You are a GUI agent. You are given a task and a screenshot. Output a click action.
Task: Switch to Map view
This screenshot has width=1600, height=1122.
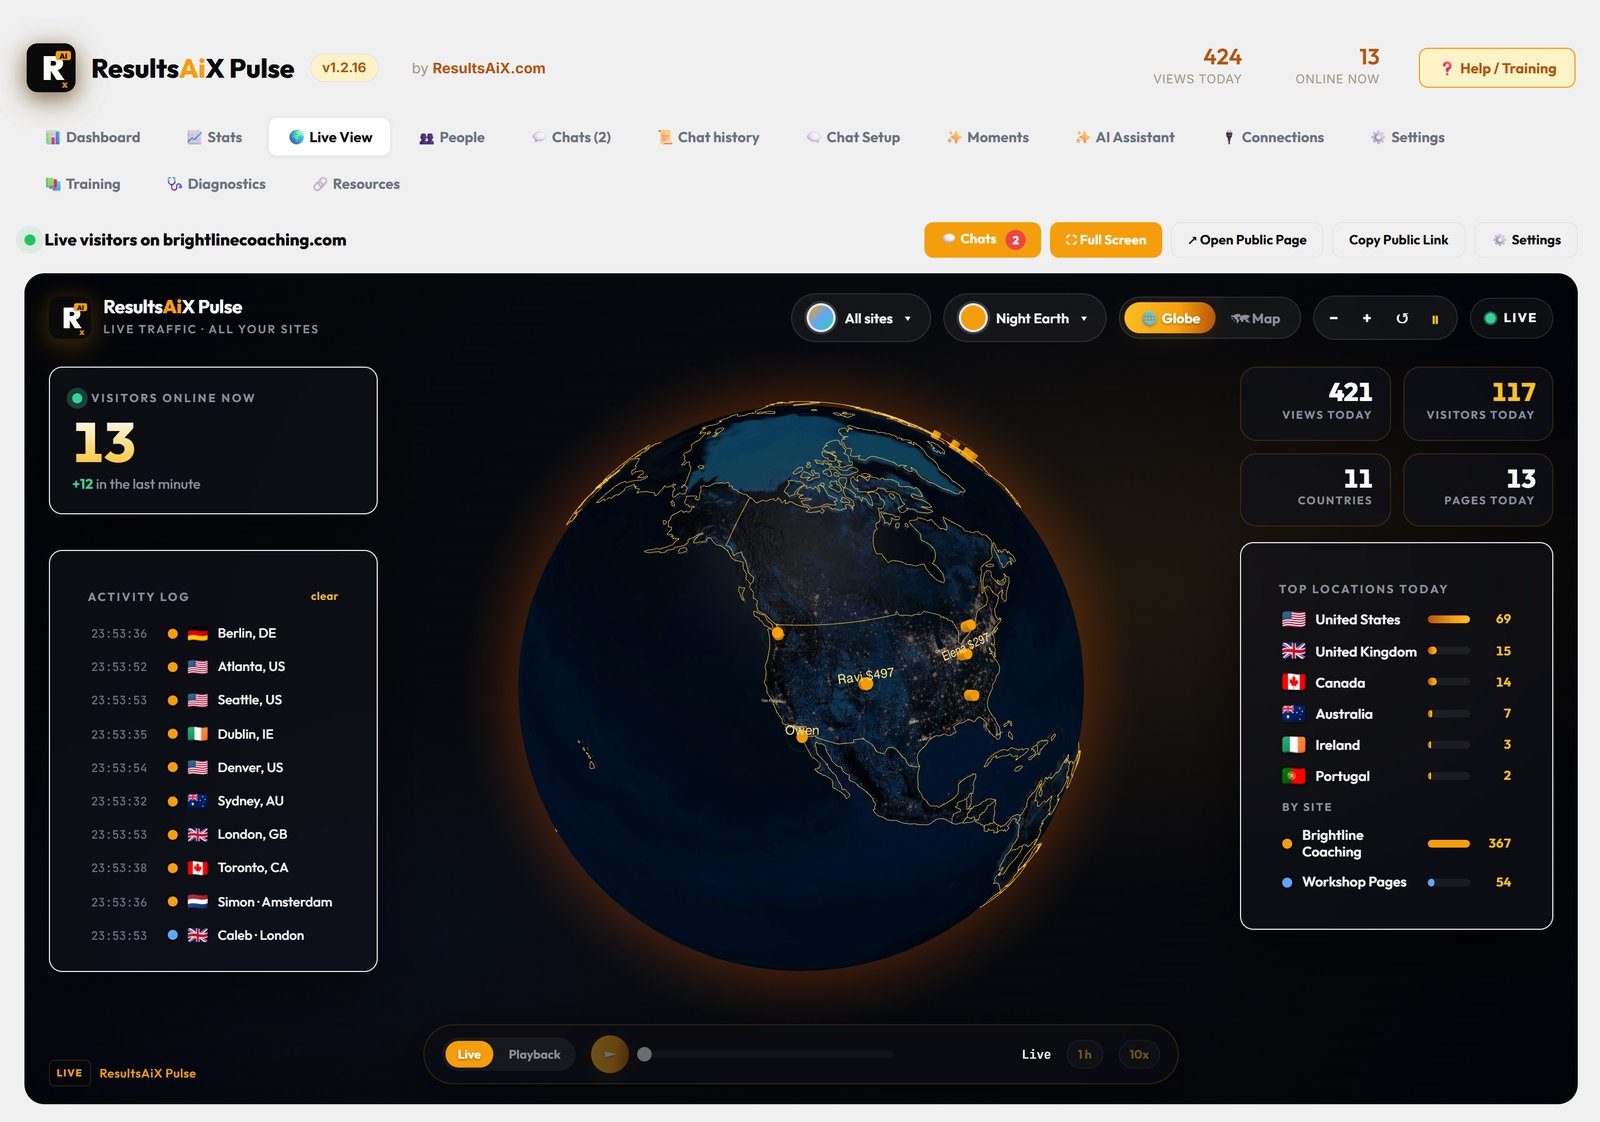(x=1256, y=319)
